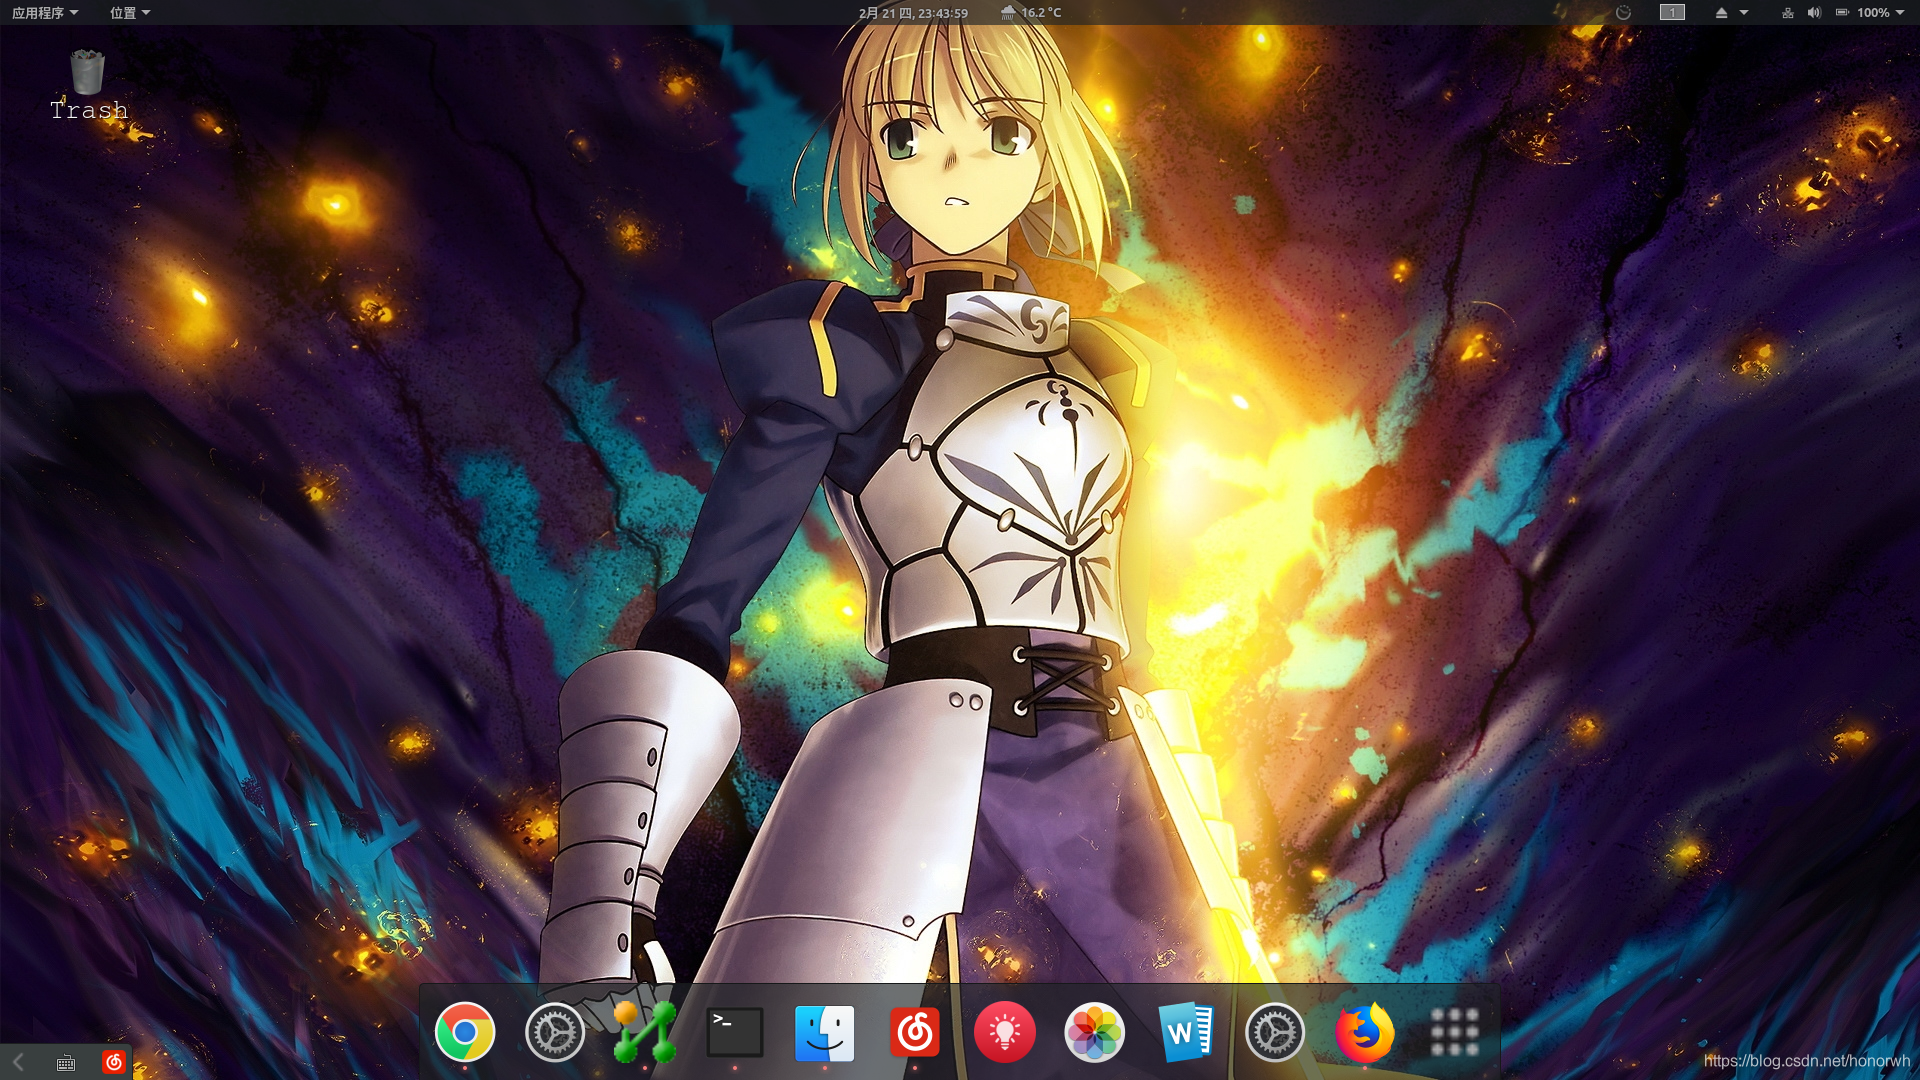1920x1080 pixels.
Task: Launch NetEase Cloud Music from the dock
Action: [915, 1032]
